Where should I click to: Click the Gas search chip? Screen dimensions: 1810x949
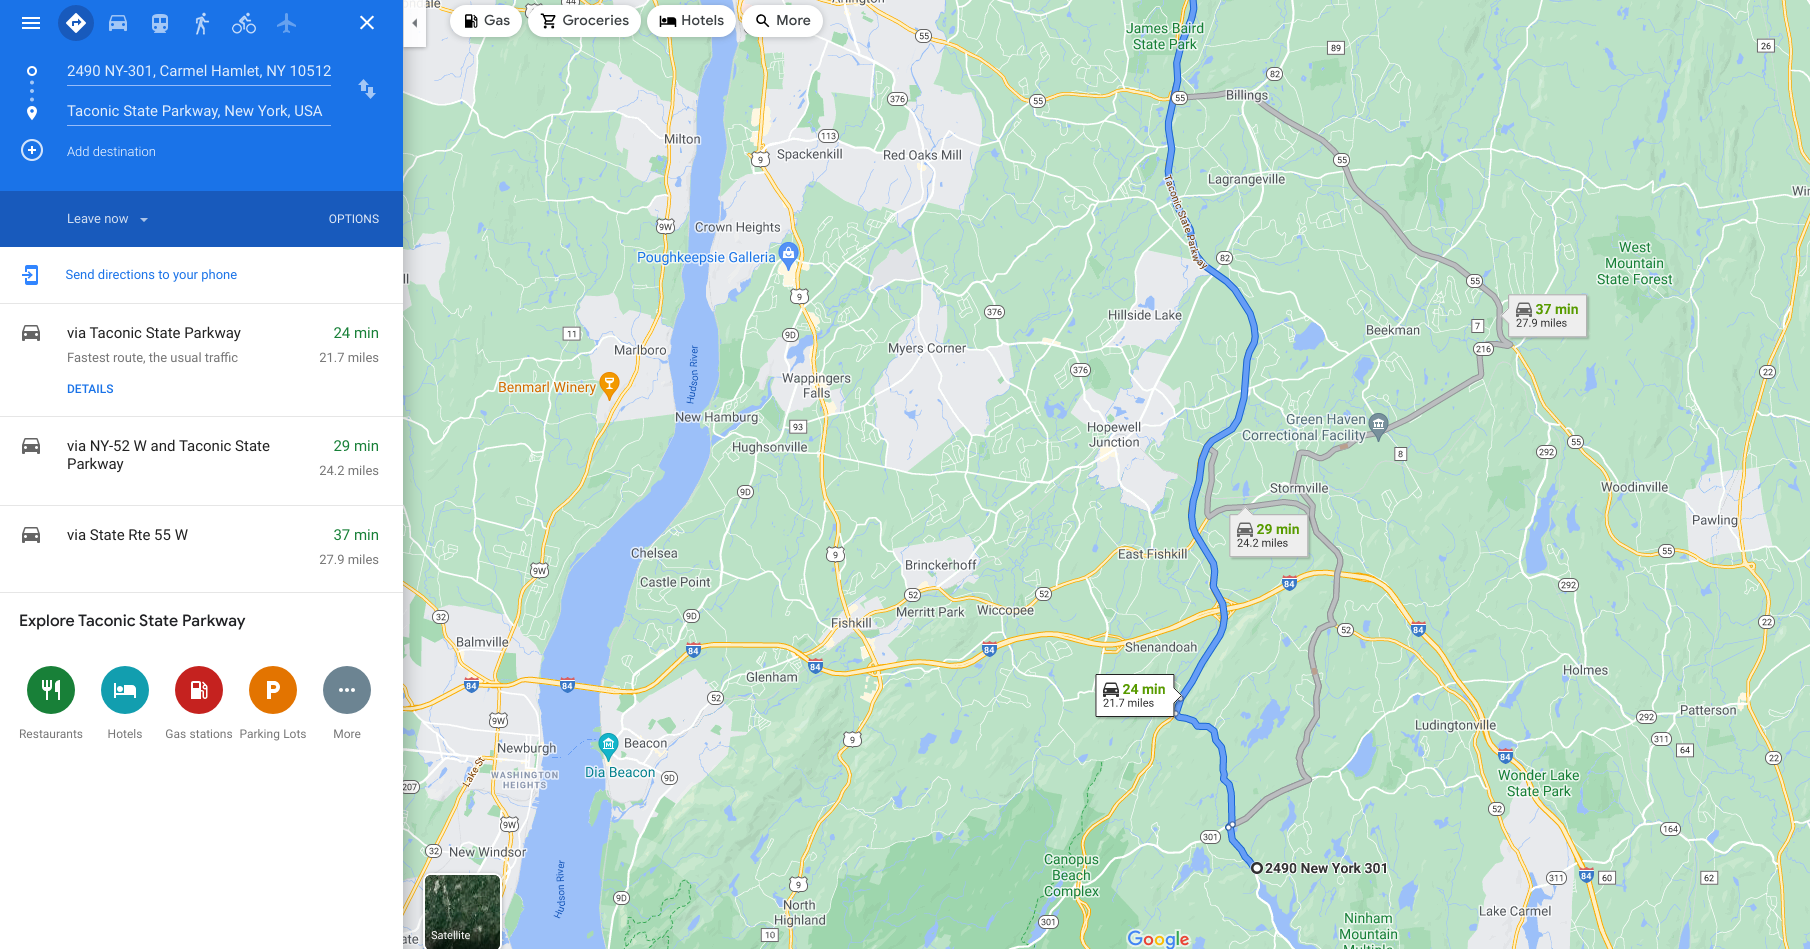[x=487, y=21]
